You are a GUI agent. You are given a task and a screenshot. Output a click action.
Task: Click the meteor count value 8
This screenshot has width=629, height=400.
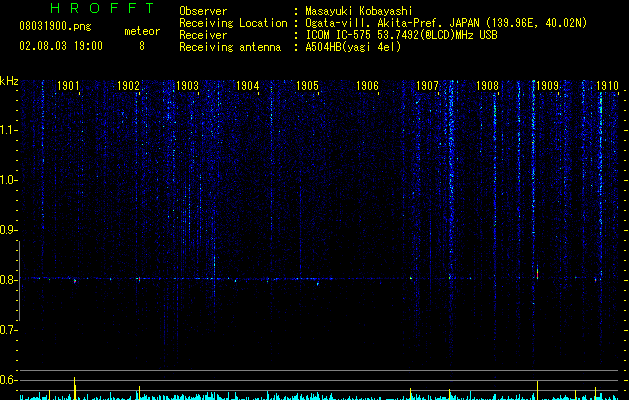coord(142,46)
